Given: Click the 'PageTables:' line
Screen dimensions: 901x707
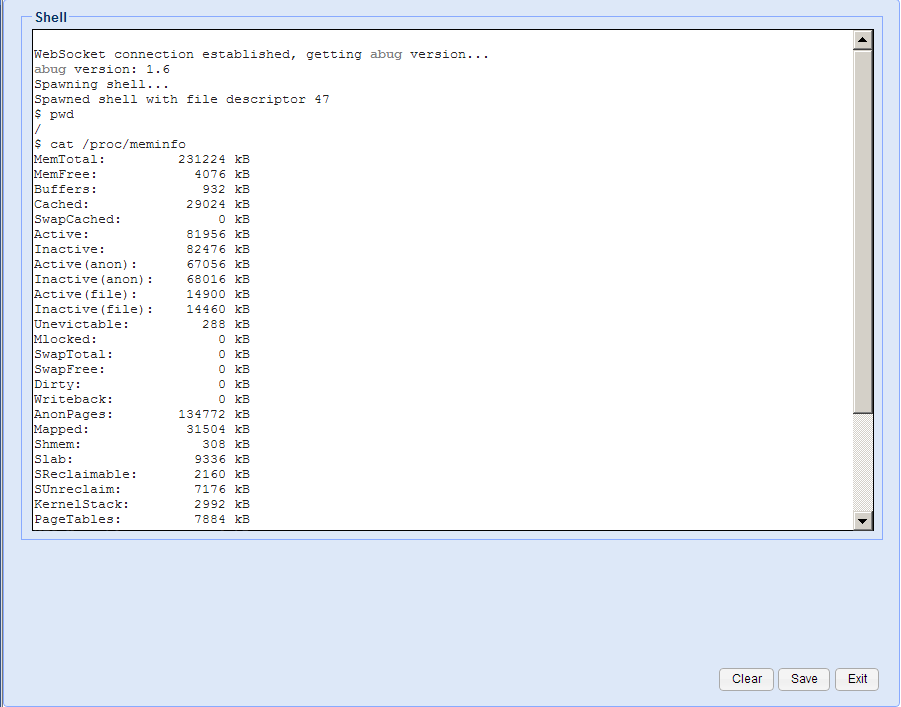Looking at the screenshot, I should point(142,519).
